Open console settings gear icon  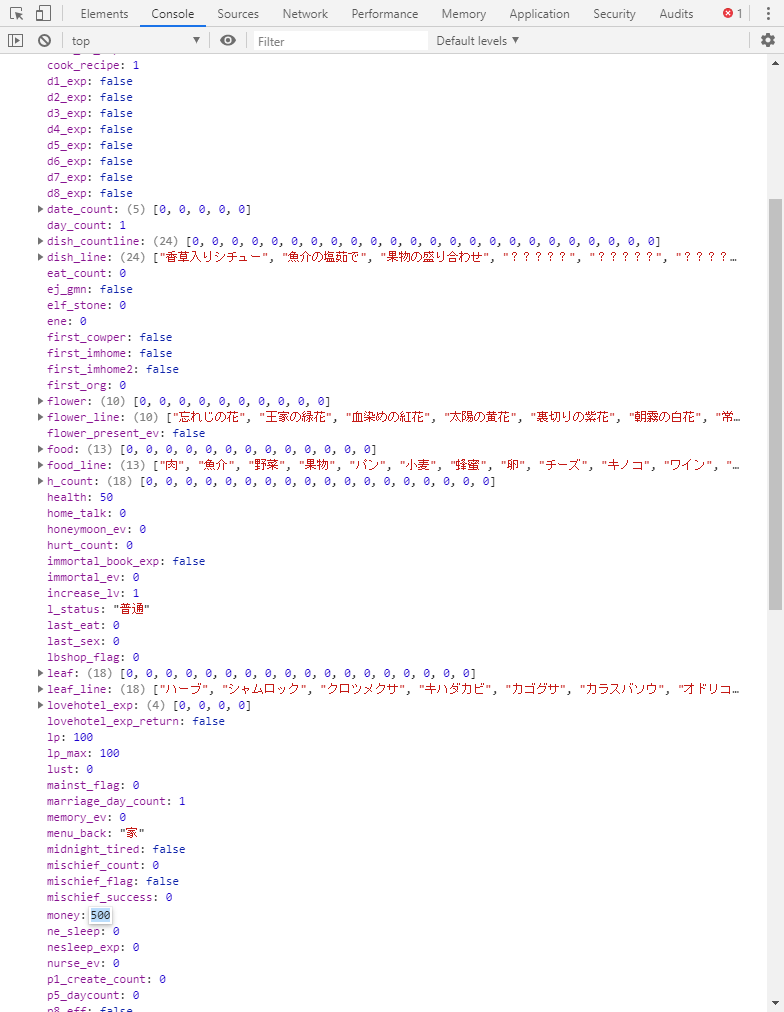767,41
